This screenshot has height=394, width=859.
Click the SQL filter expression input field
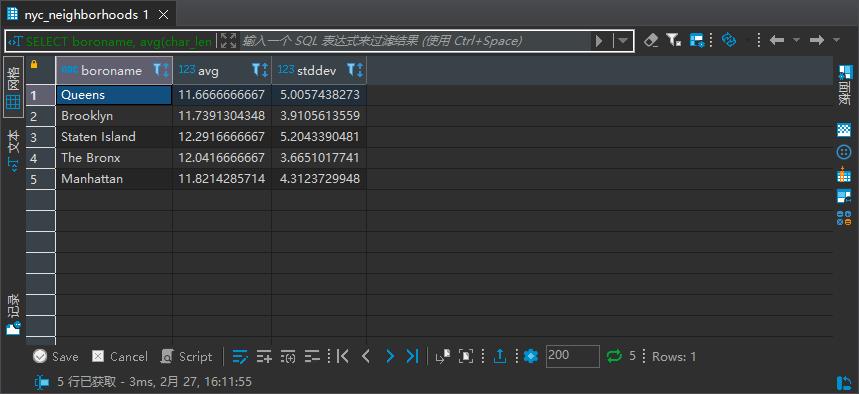[x=415, y=41]
